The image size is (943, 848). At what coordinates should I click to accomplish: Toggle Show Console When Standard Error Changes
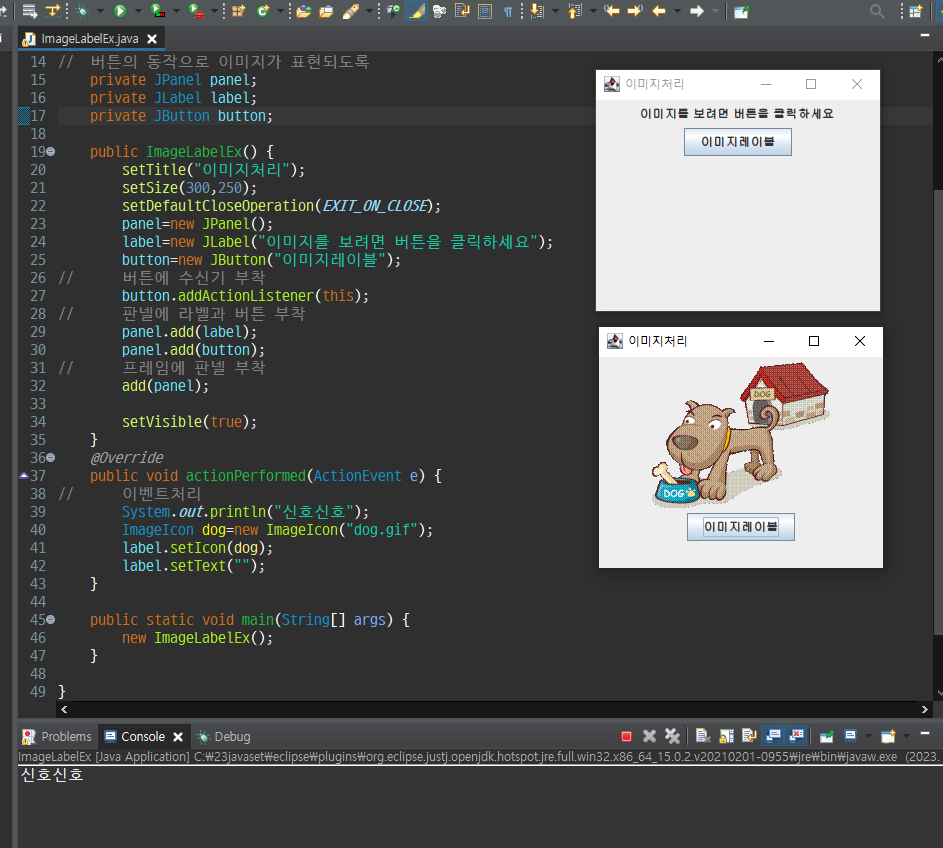(x=797, y=736)
